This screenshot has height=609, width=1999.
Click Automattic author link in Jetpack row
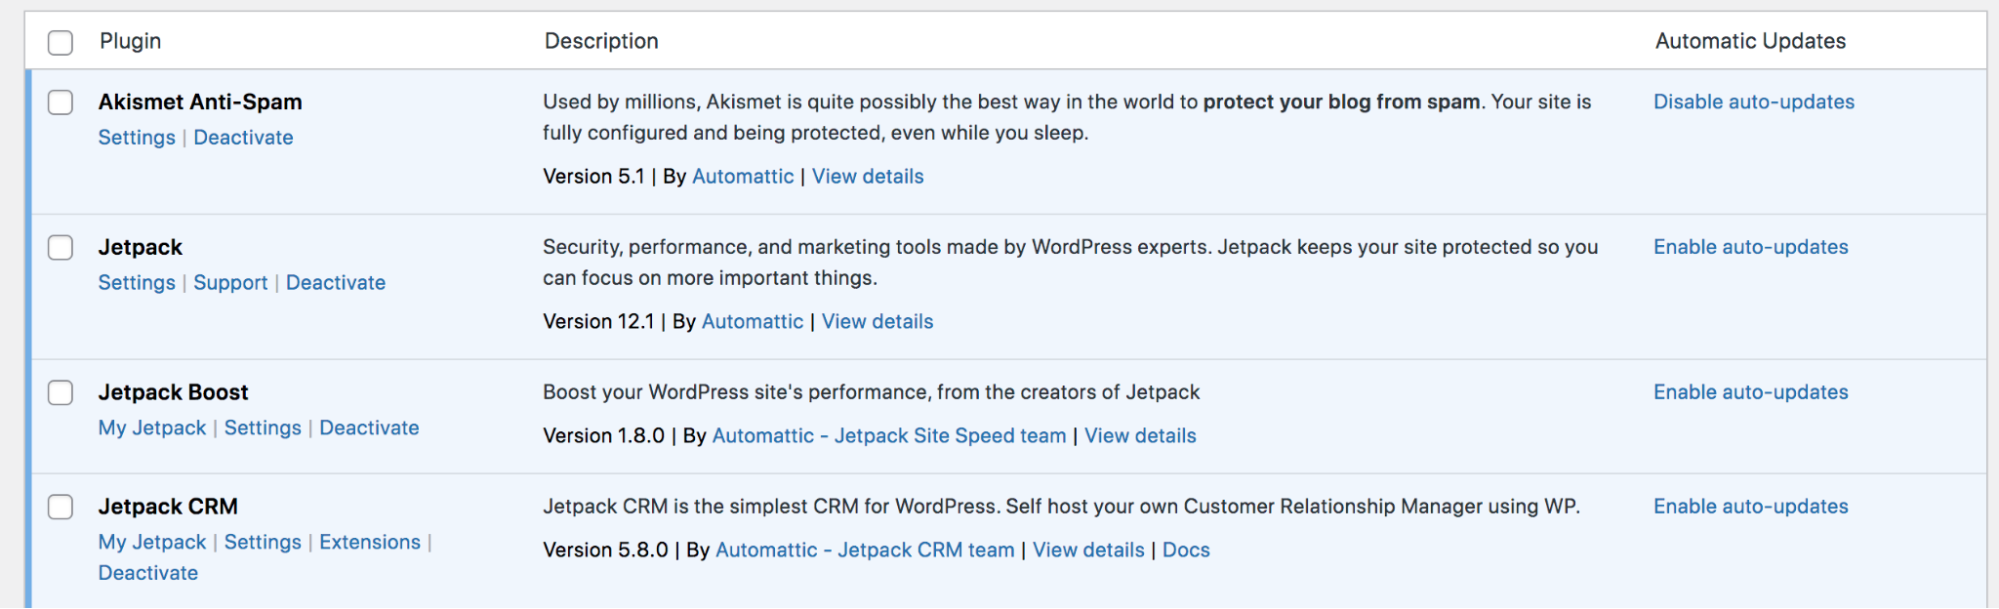coord(753,322)
